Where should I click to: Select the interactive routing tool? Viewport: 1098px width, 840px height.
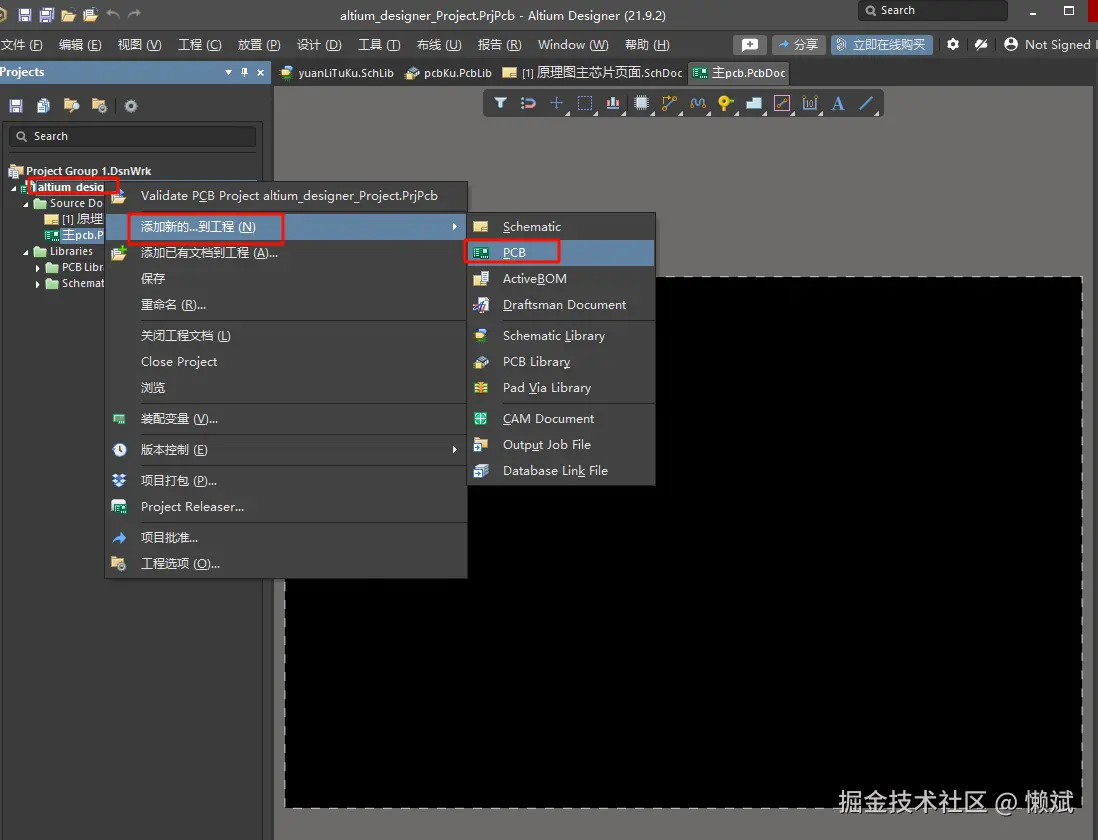[669, 103]
